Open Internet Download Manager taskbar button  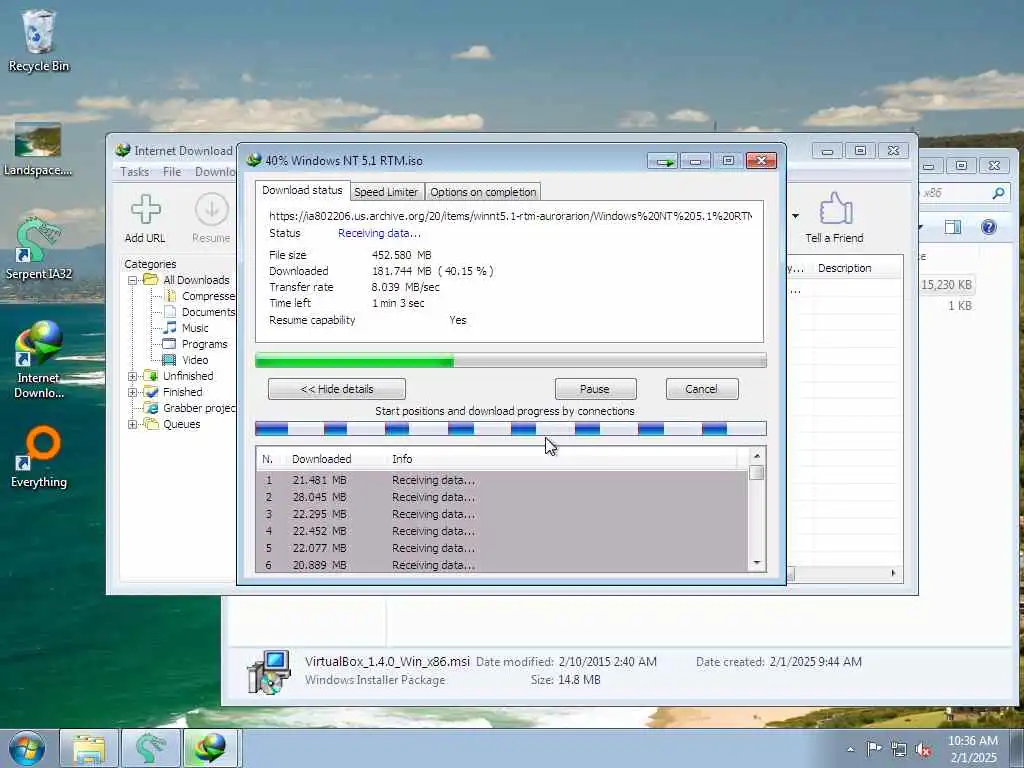(x=211, y=748)
